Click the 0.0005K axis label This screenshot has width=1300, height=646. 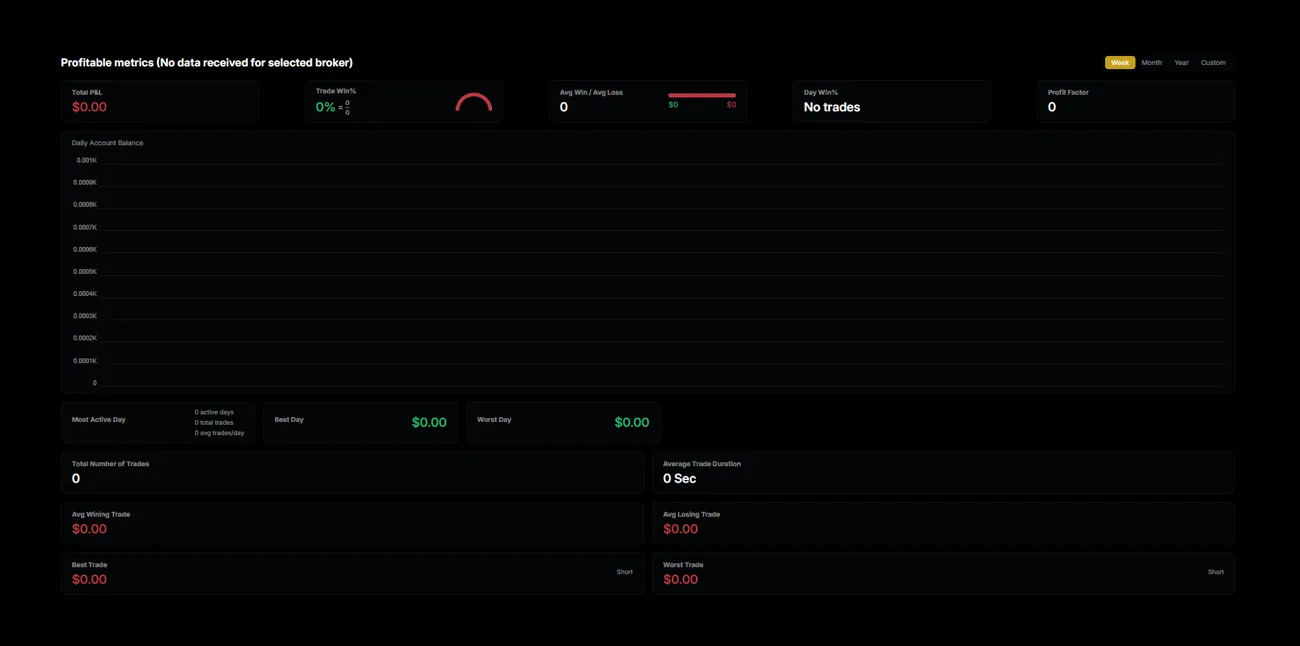click(85, 272)
